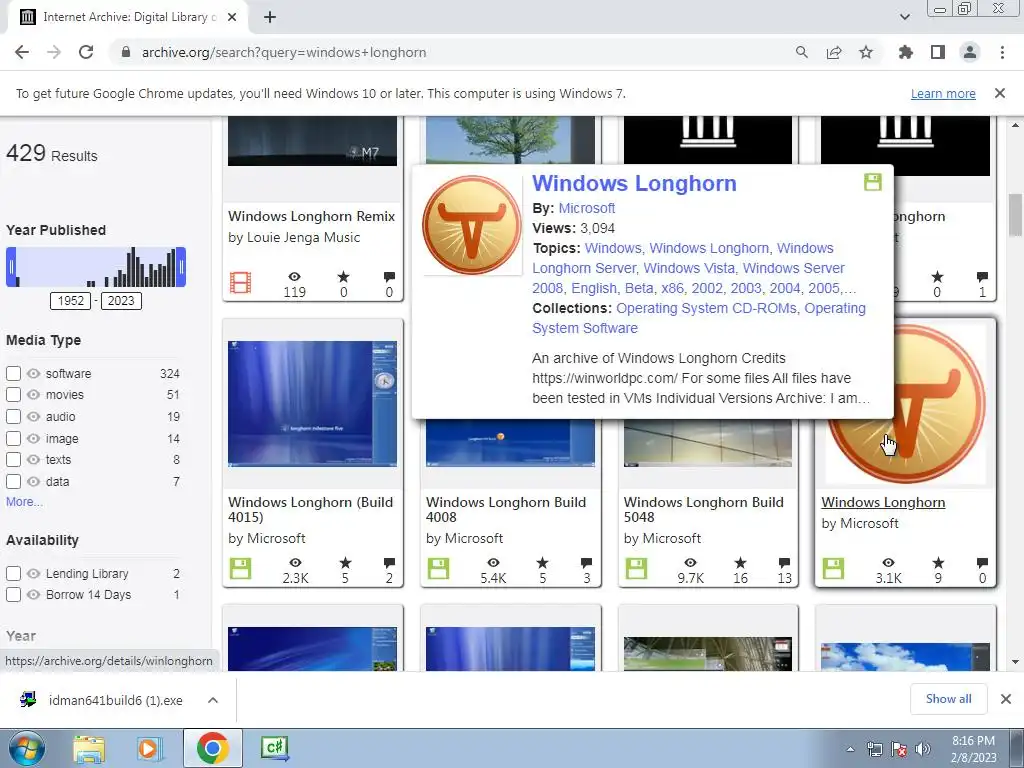Image resolution: width=1024 pixels, height=768 pixels.
Task: Click the volume speaker tray icon
Action: pos(922,750)
